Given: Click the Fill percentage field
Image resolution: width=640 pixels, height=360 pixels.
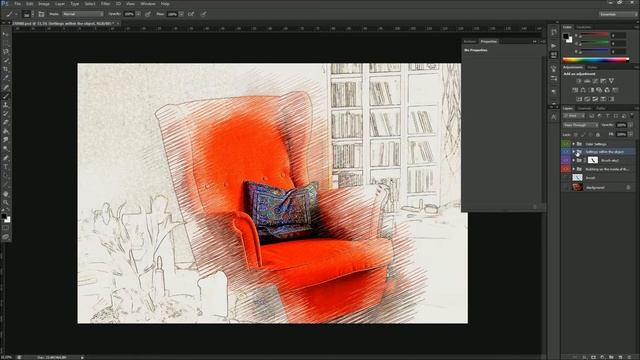Looking at the screenshot, I should coord(621,134).
